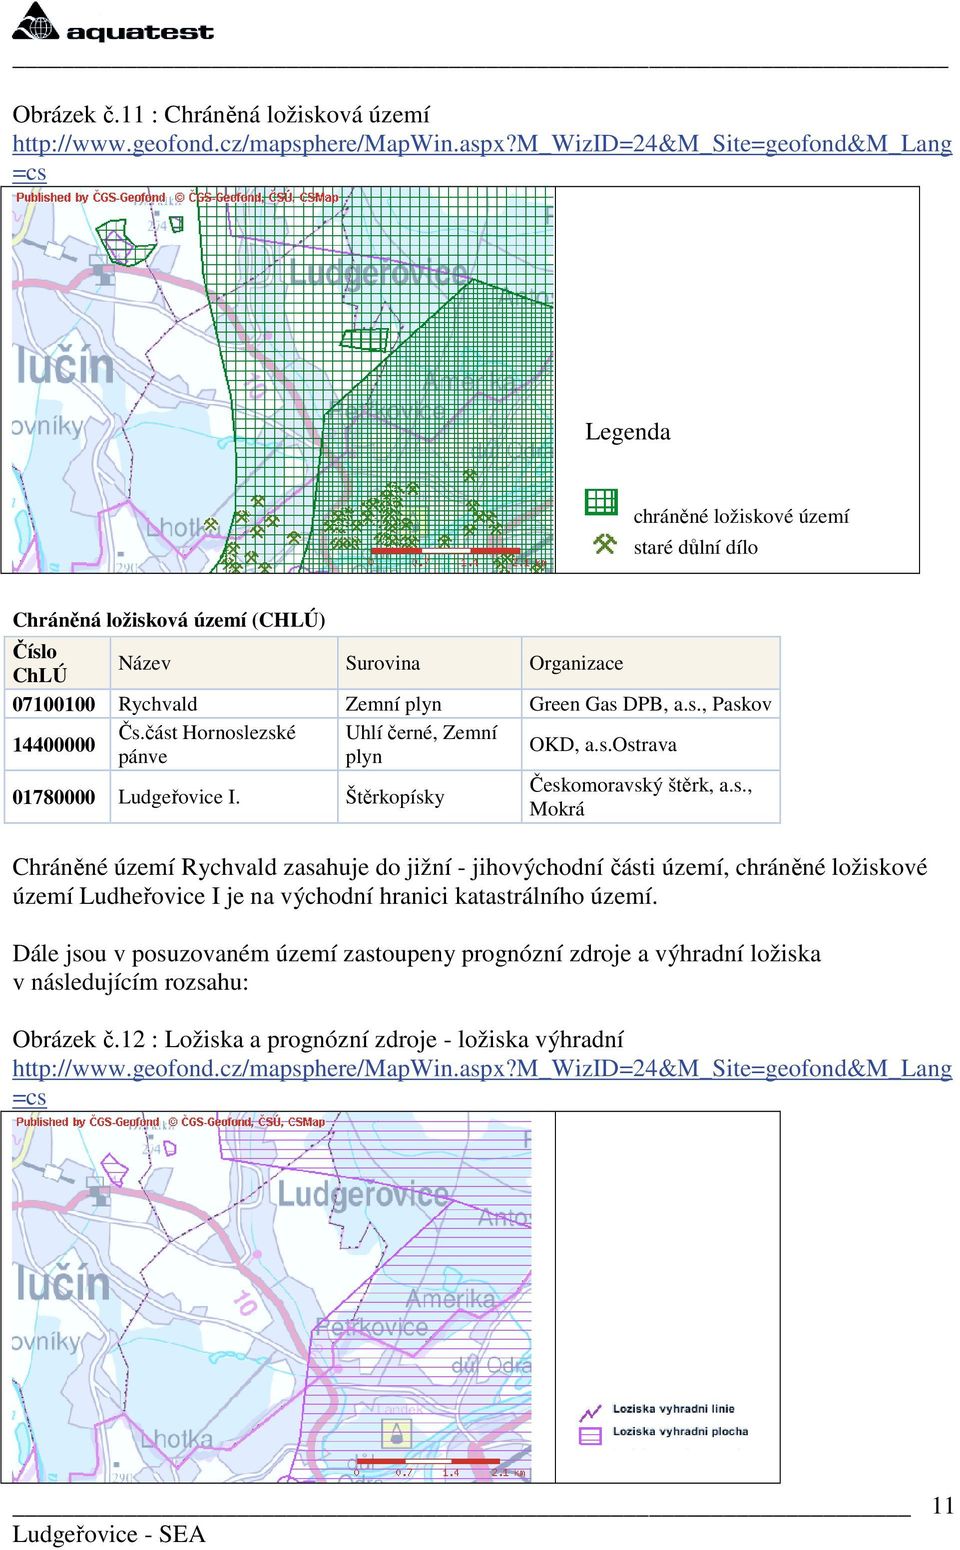Click the Loziska vyhradni linie legend symbol
This screenshot has height=1550, width=960.
point(590,1413)
